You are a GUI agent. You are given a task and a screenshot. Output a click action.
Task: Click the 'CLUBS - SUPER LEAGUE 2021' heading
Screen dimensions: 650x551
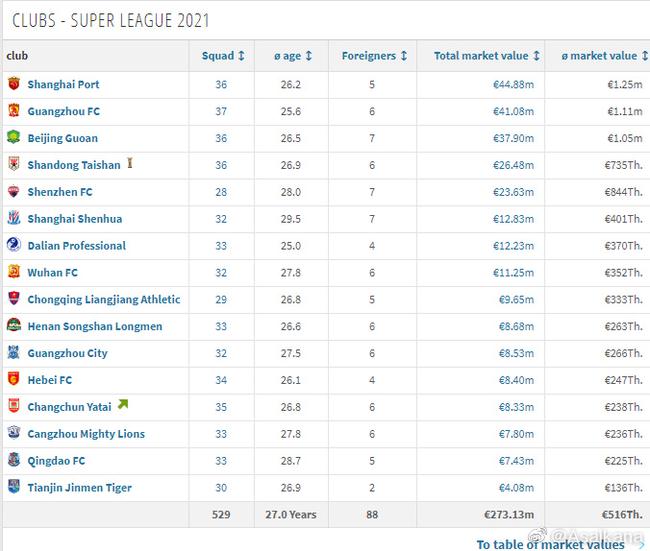tap(111, 20)
